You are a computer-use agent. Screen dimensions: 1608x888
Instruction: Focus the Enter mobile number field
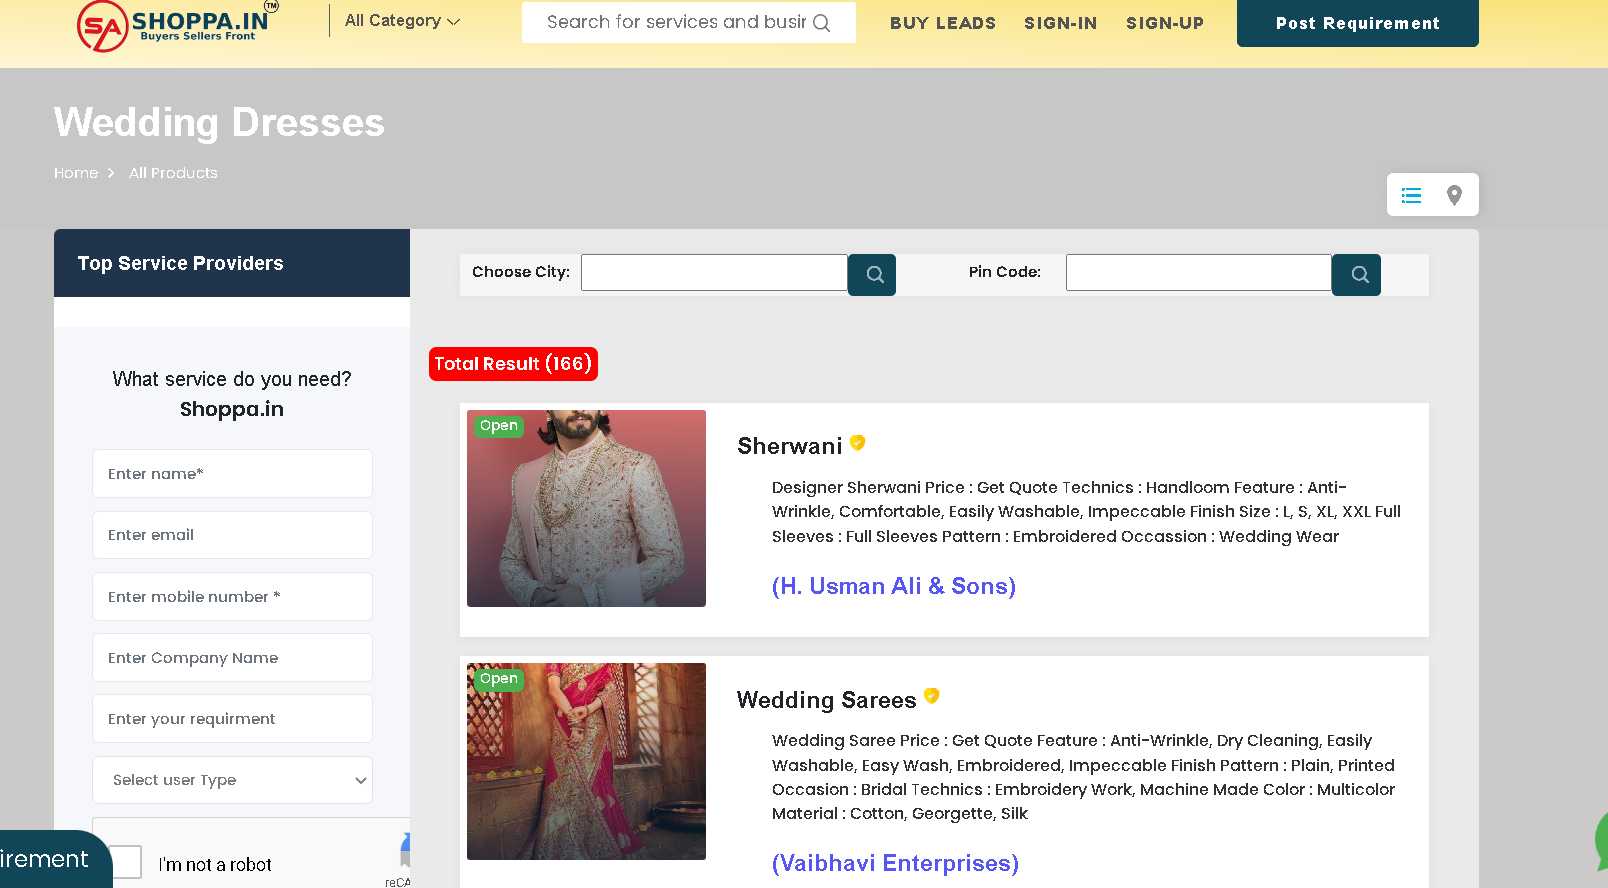[232, 597]
